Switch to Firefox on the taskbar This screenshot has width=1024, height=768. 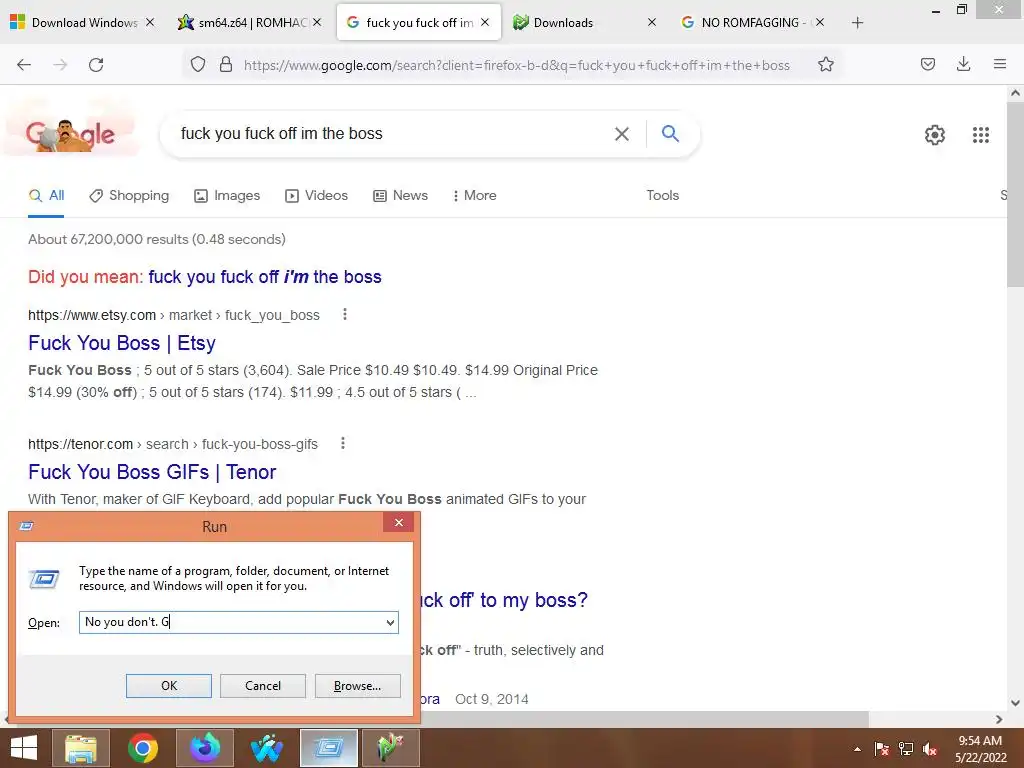204,748
